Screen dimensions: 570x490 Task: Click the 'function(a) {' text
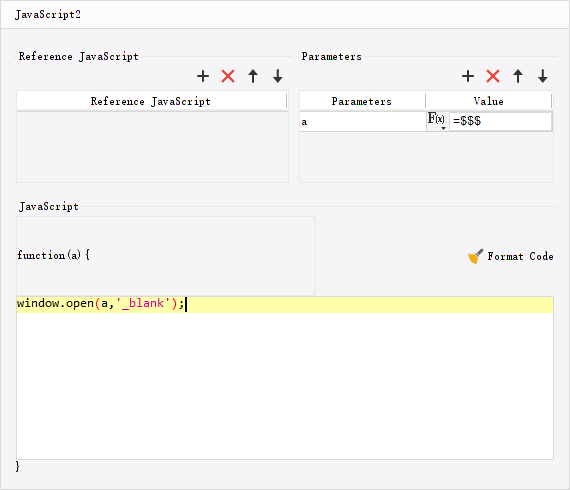(x=53, y=255)
